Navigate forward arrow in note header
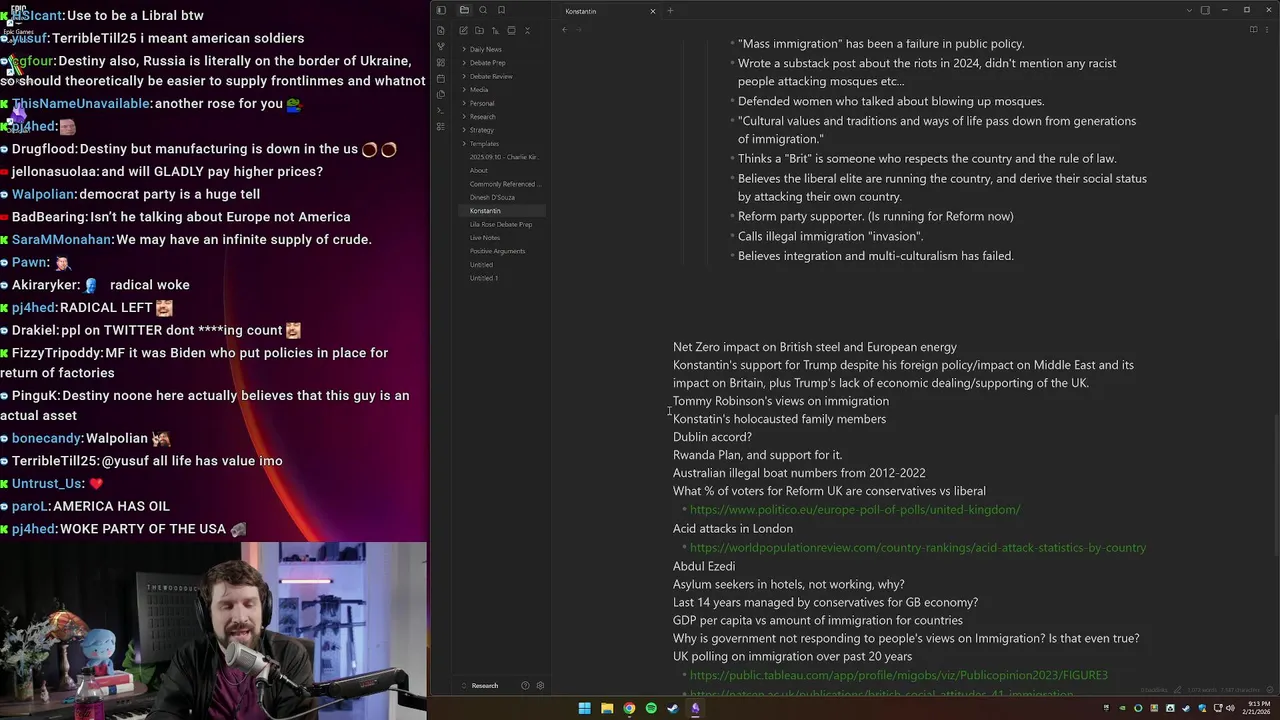Image resolution: width=1280 pixels, height=720 pixels. point(579,30)
